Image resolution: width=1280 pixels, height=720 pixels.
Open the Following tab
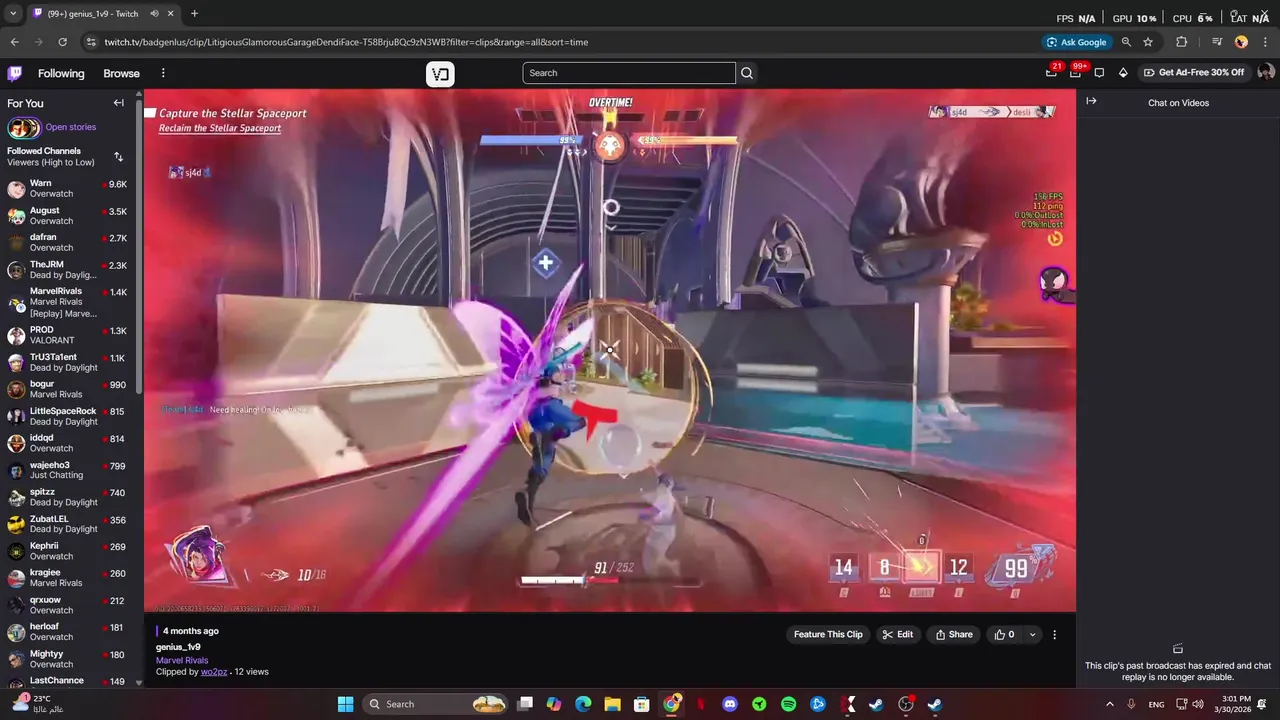pyautogui.click(x=61, y=73)
